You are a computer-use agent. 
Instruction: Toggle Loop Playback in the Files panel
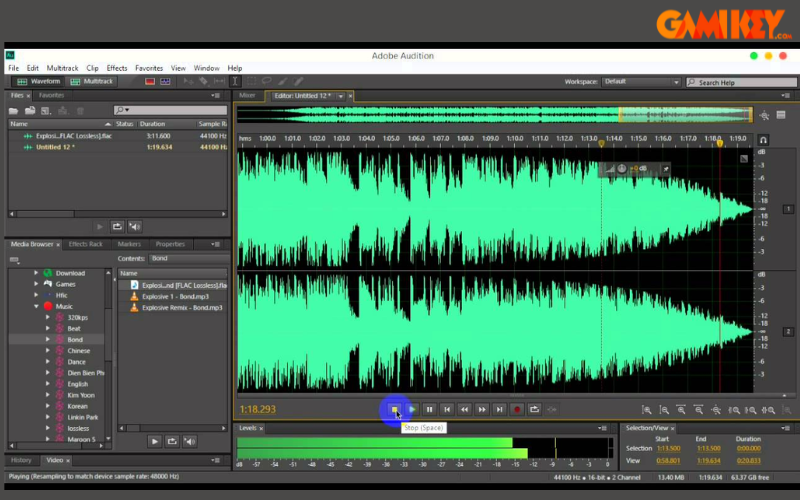[x=117, y=227]
